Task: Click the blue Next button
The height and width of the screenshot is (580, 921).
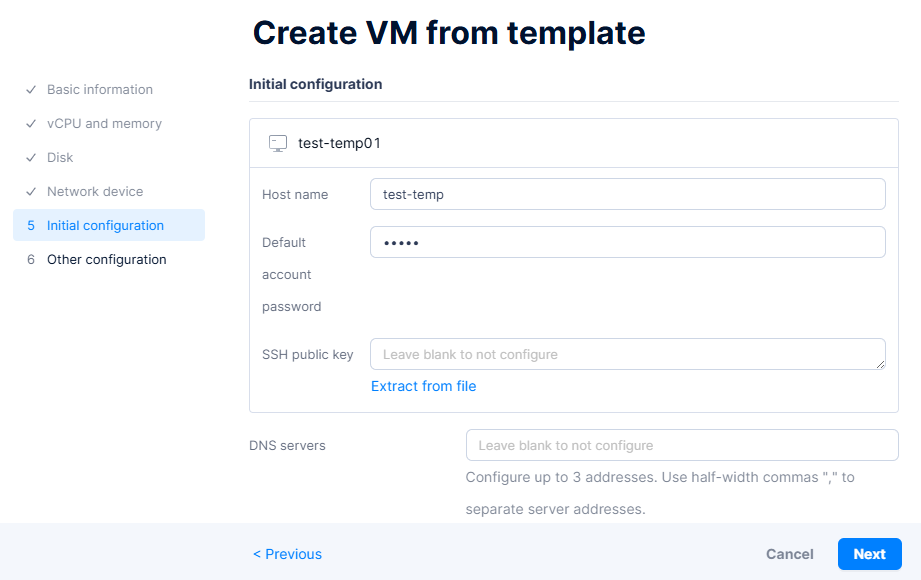Action: tap(869, 554)
